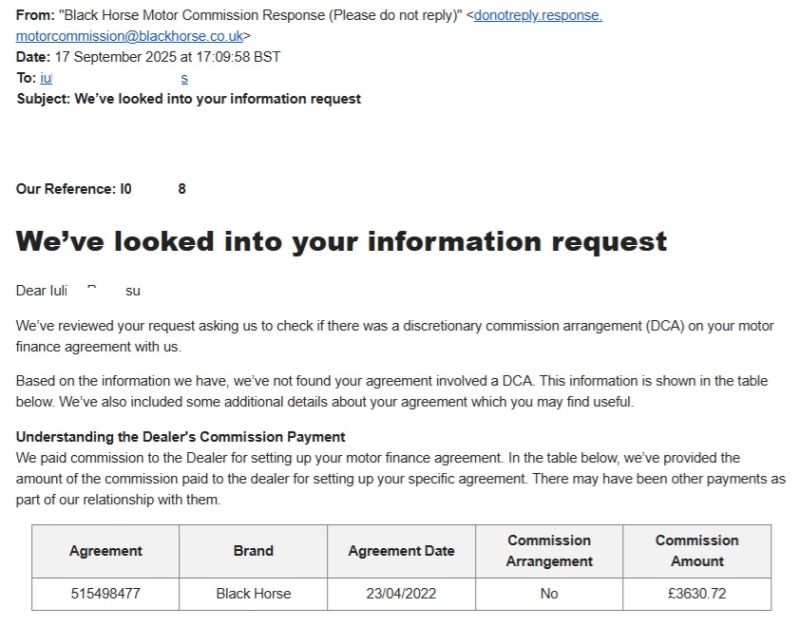Click the donotreply sender email address link
This screenshot has height=626, width=800.
click(539, 16)
